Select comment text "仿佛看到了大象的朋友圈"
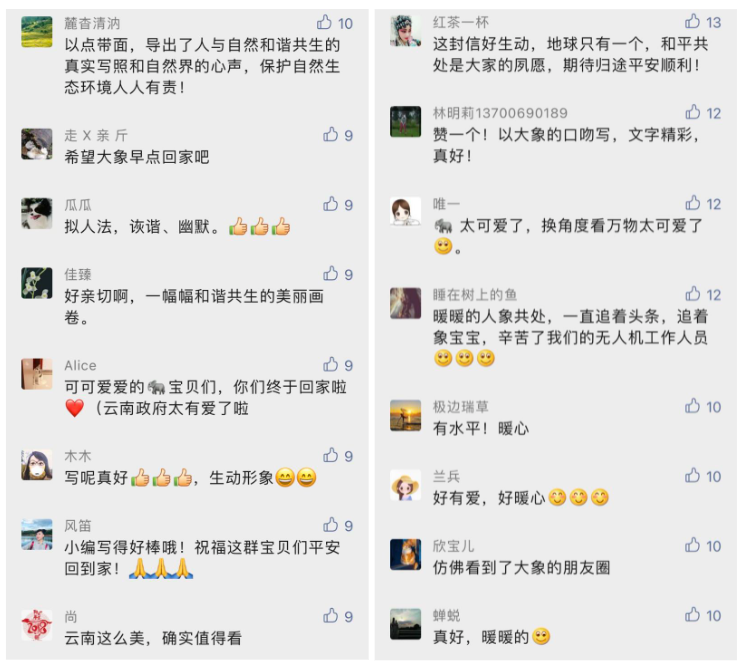This screenshot has width=742, height=669. [x=521, y=567]
